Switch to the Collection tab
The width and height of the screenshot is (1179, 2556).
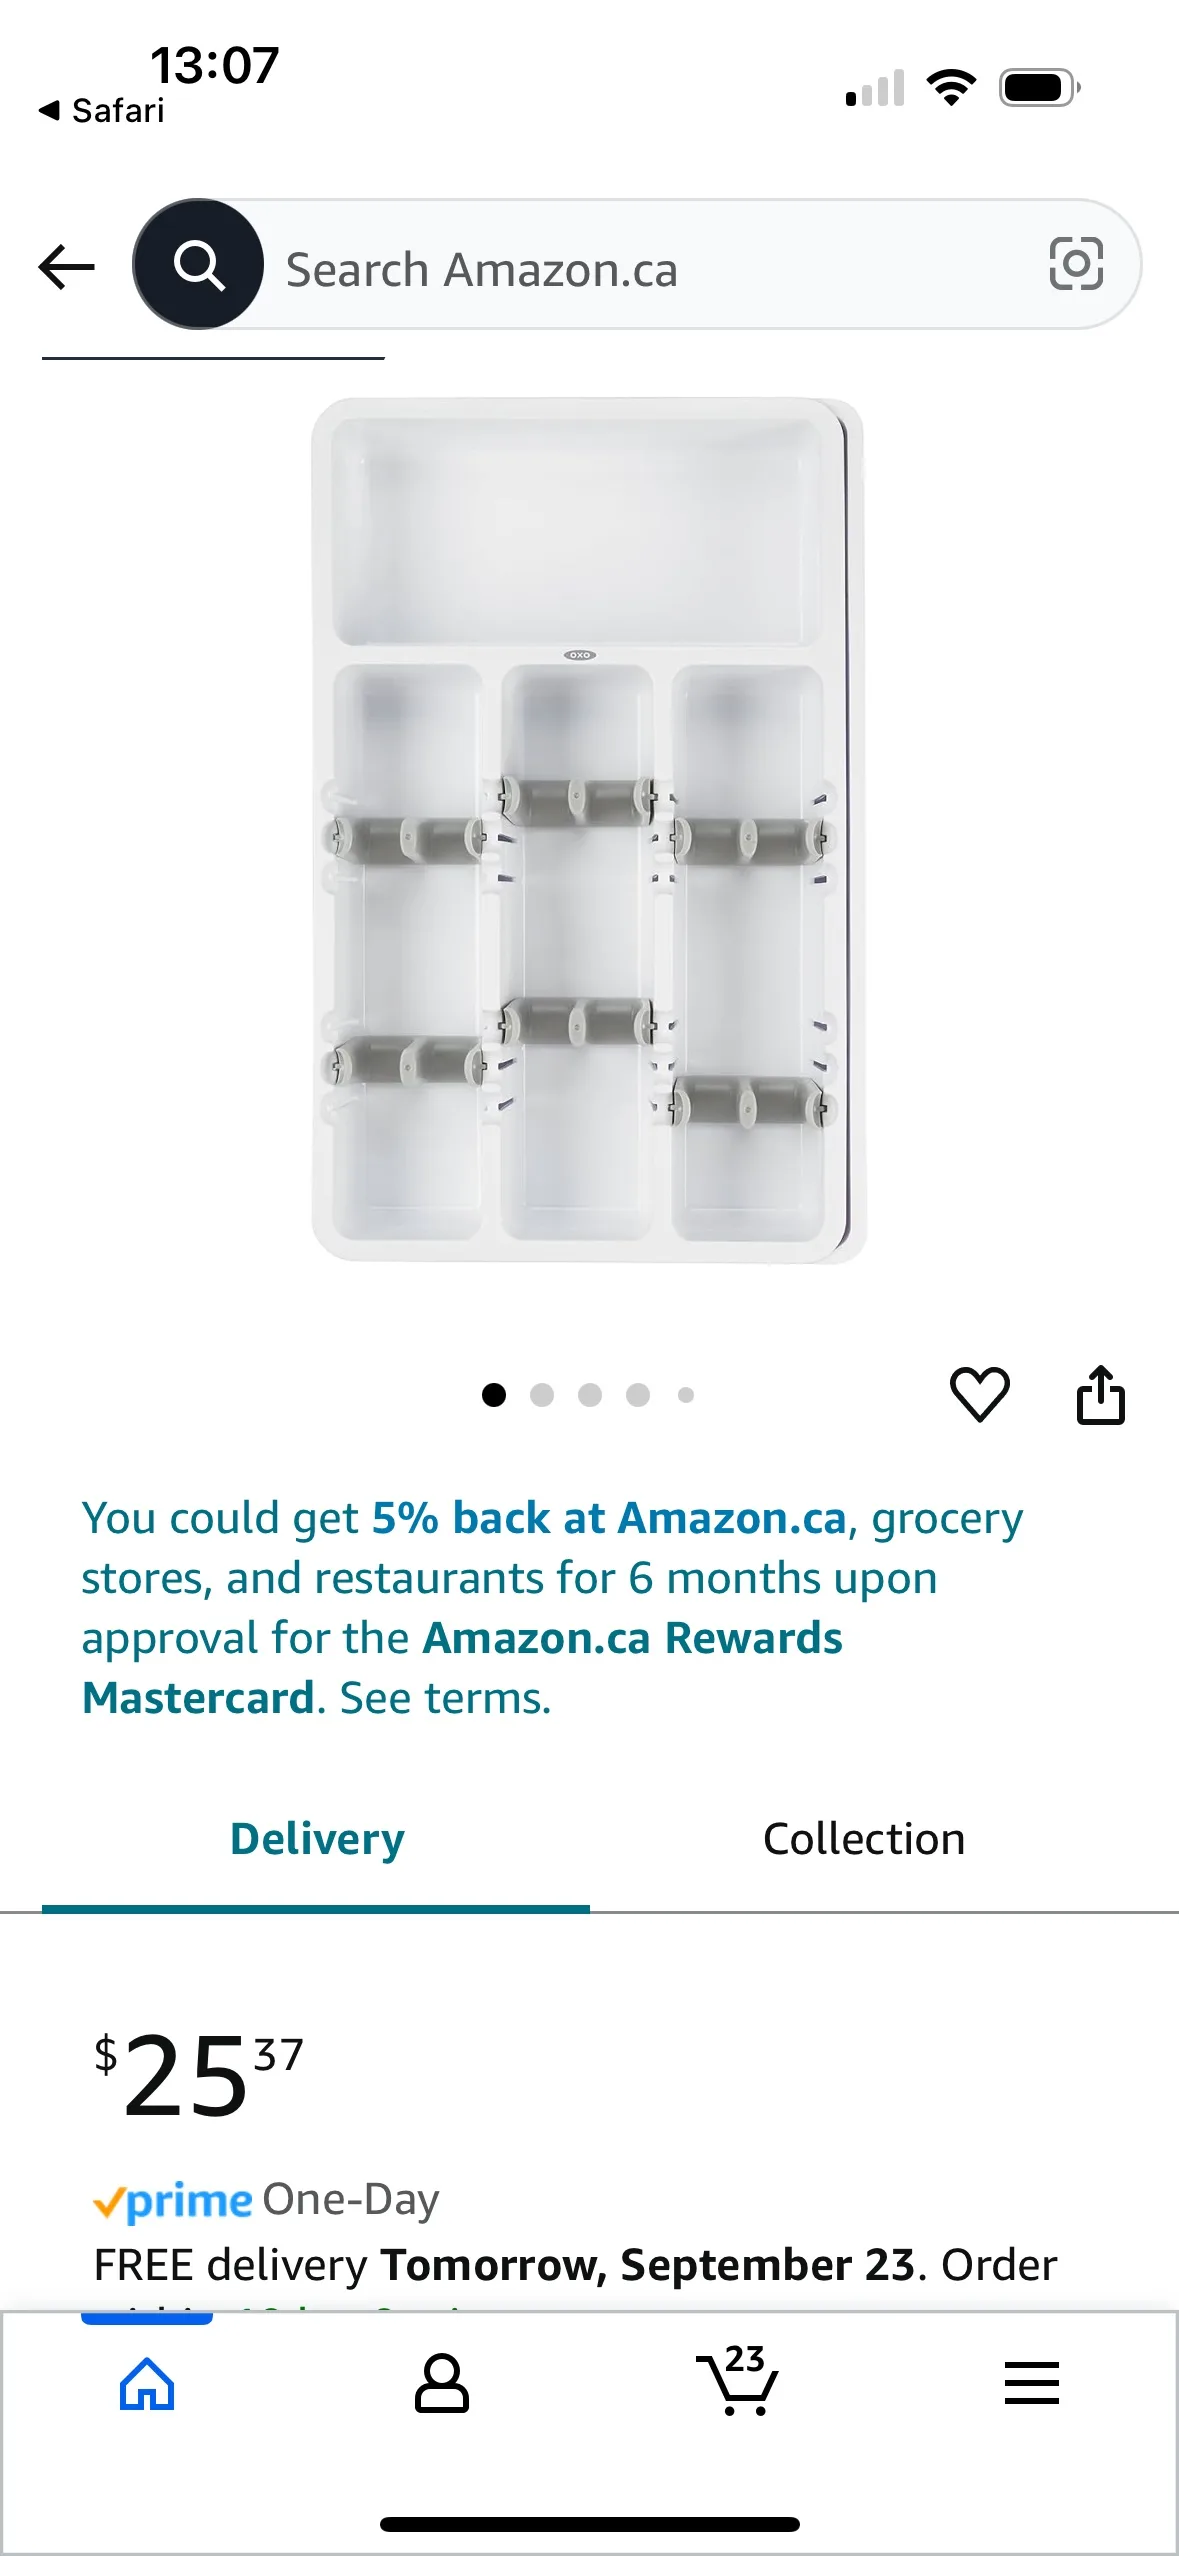[864, 1839]
